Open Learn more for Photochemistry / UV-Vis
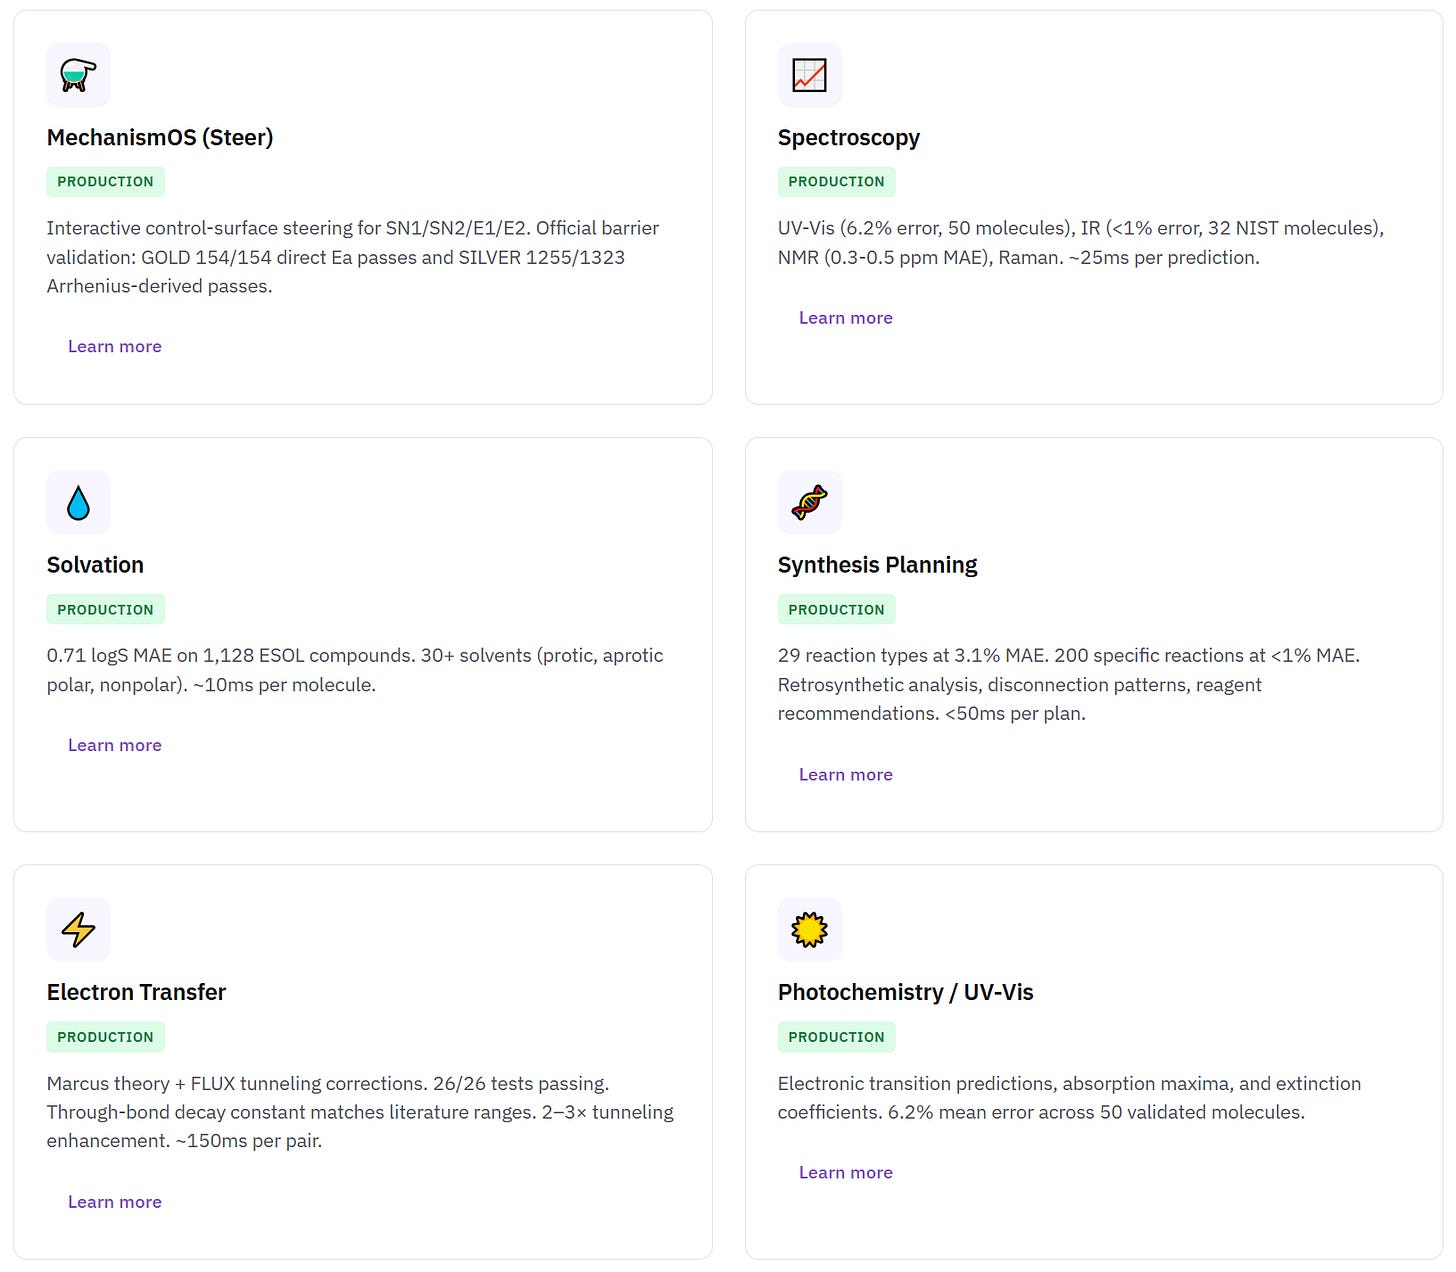Image resolution: width=1456 pixels, height=1272 pixels. tap(845, 1172)
